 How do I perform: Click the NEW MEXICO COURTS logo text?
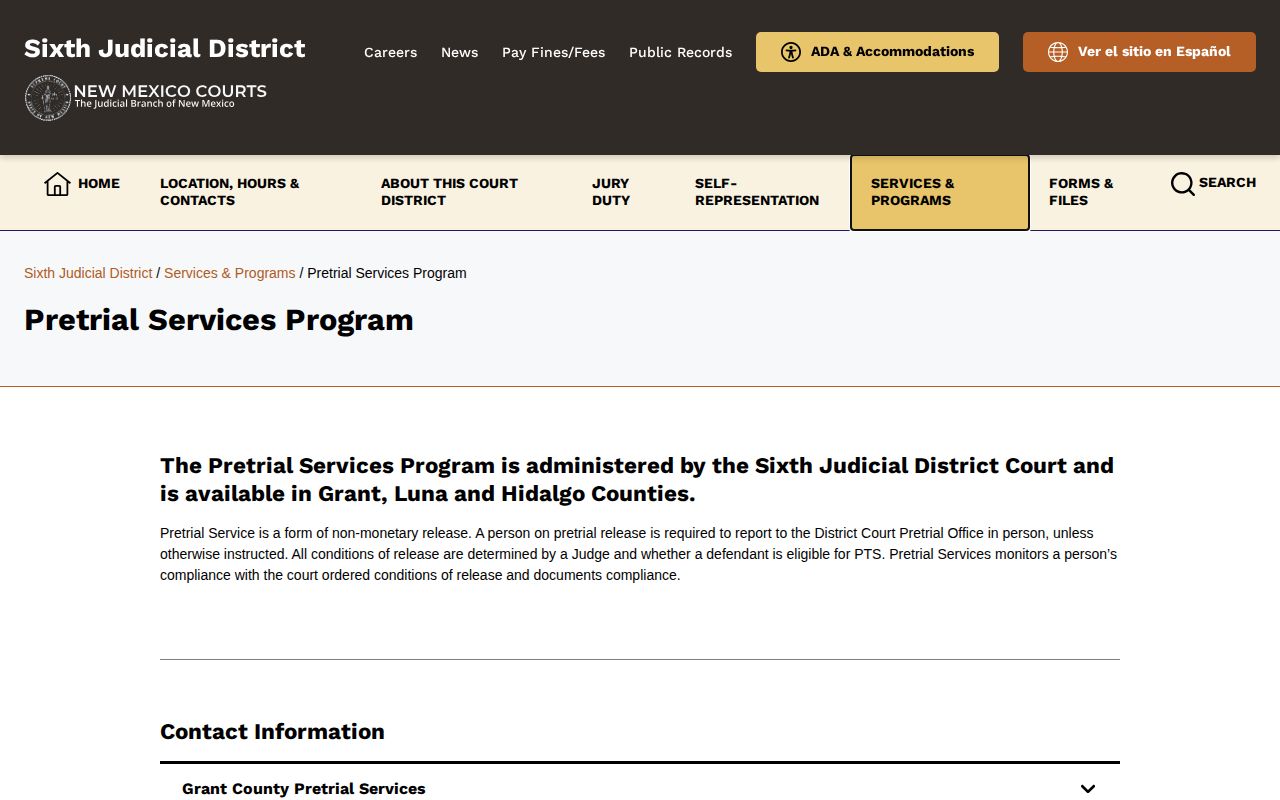pos(170,92)
